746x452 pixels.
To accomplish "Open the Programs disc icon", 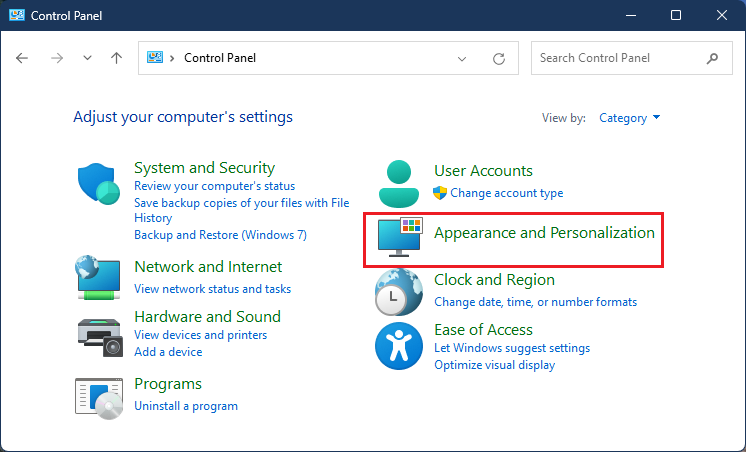I will [99, 398].
